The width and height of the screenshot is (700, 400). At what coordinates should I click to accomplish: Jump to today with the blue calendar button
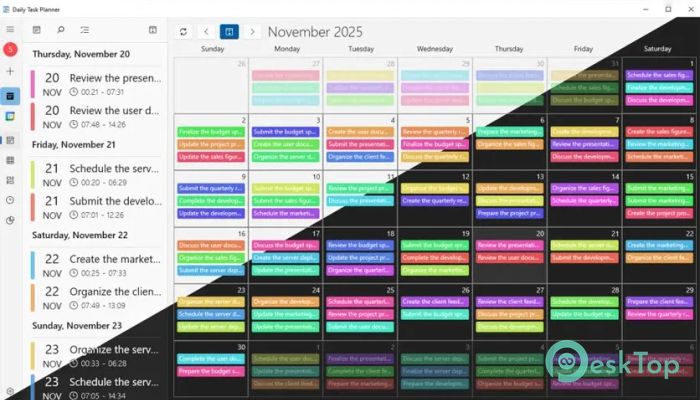(x=229, y=32)
